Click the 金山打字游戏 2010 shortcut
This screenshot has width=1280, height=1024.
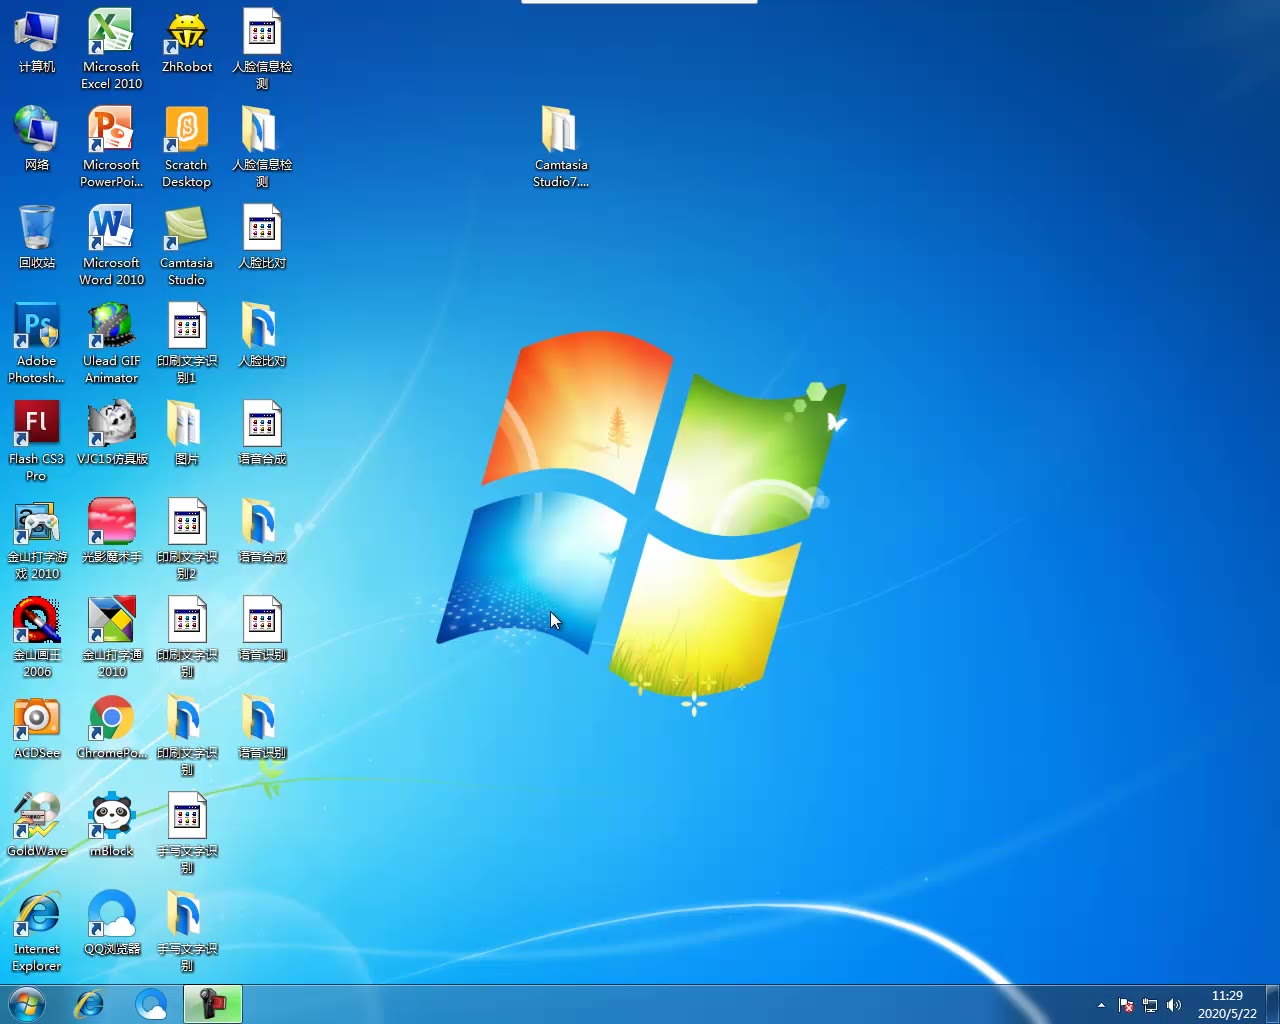(x=37, y=539)
